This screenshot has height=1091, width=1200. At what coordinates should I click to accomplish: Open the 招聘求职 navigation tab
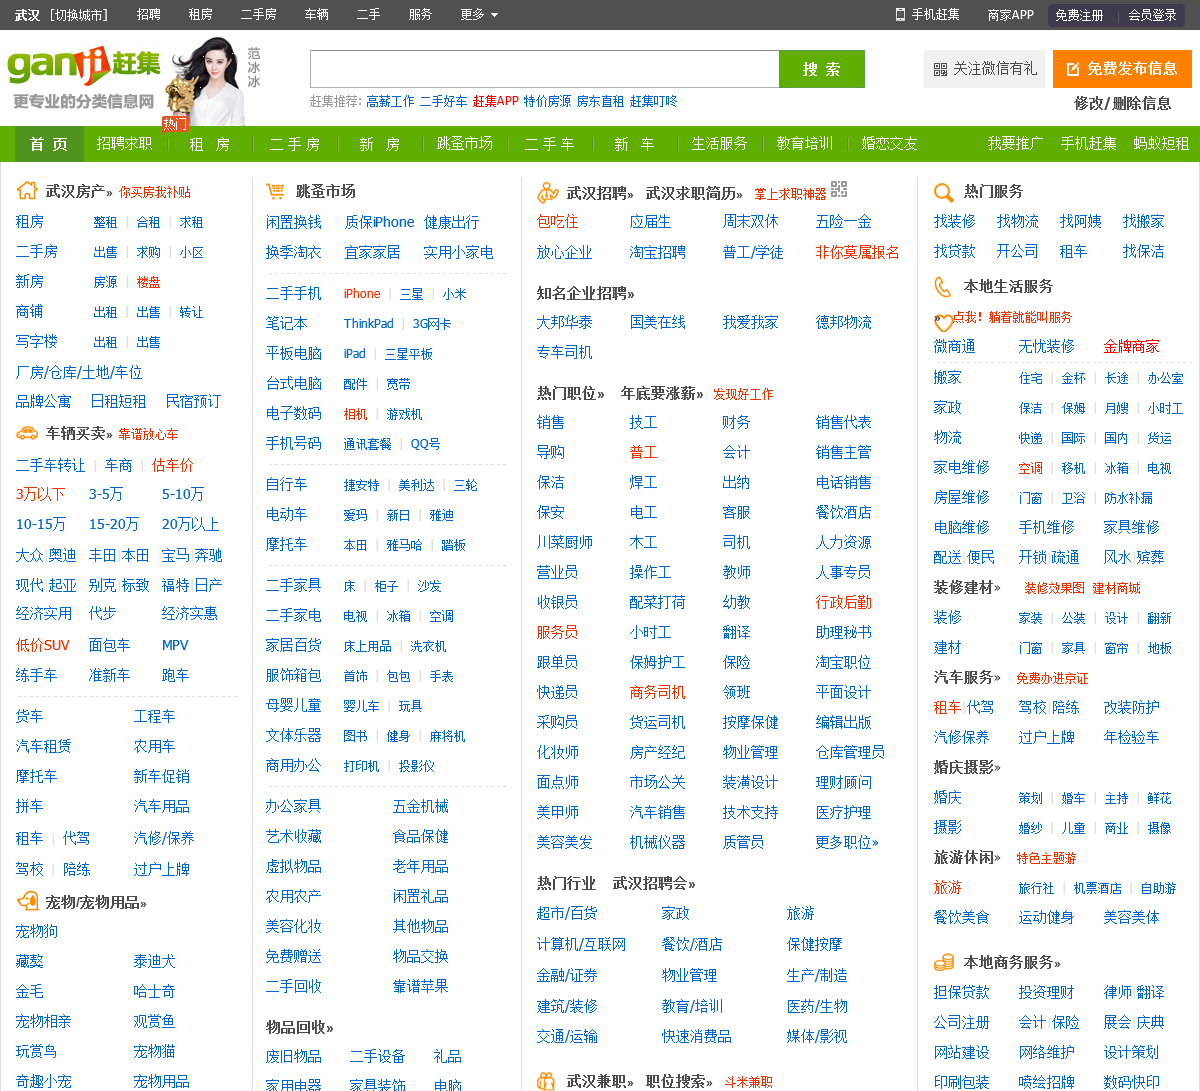click(125, 144)
